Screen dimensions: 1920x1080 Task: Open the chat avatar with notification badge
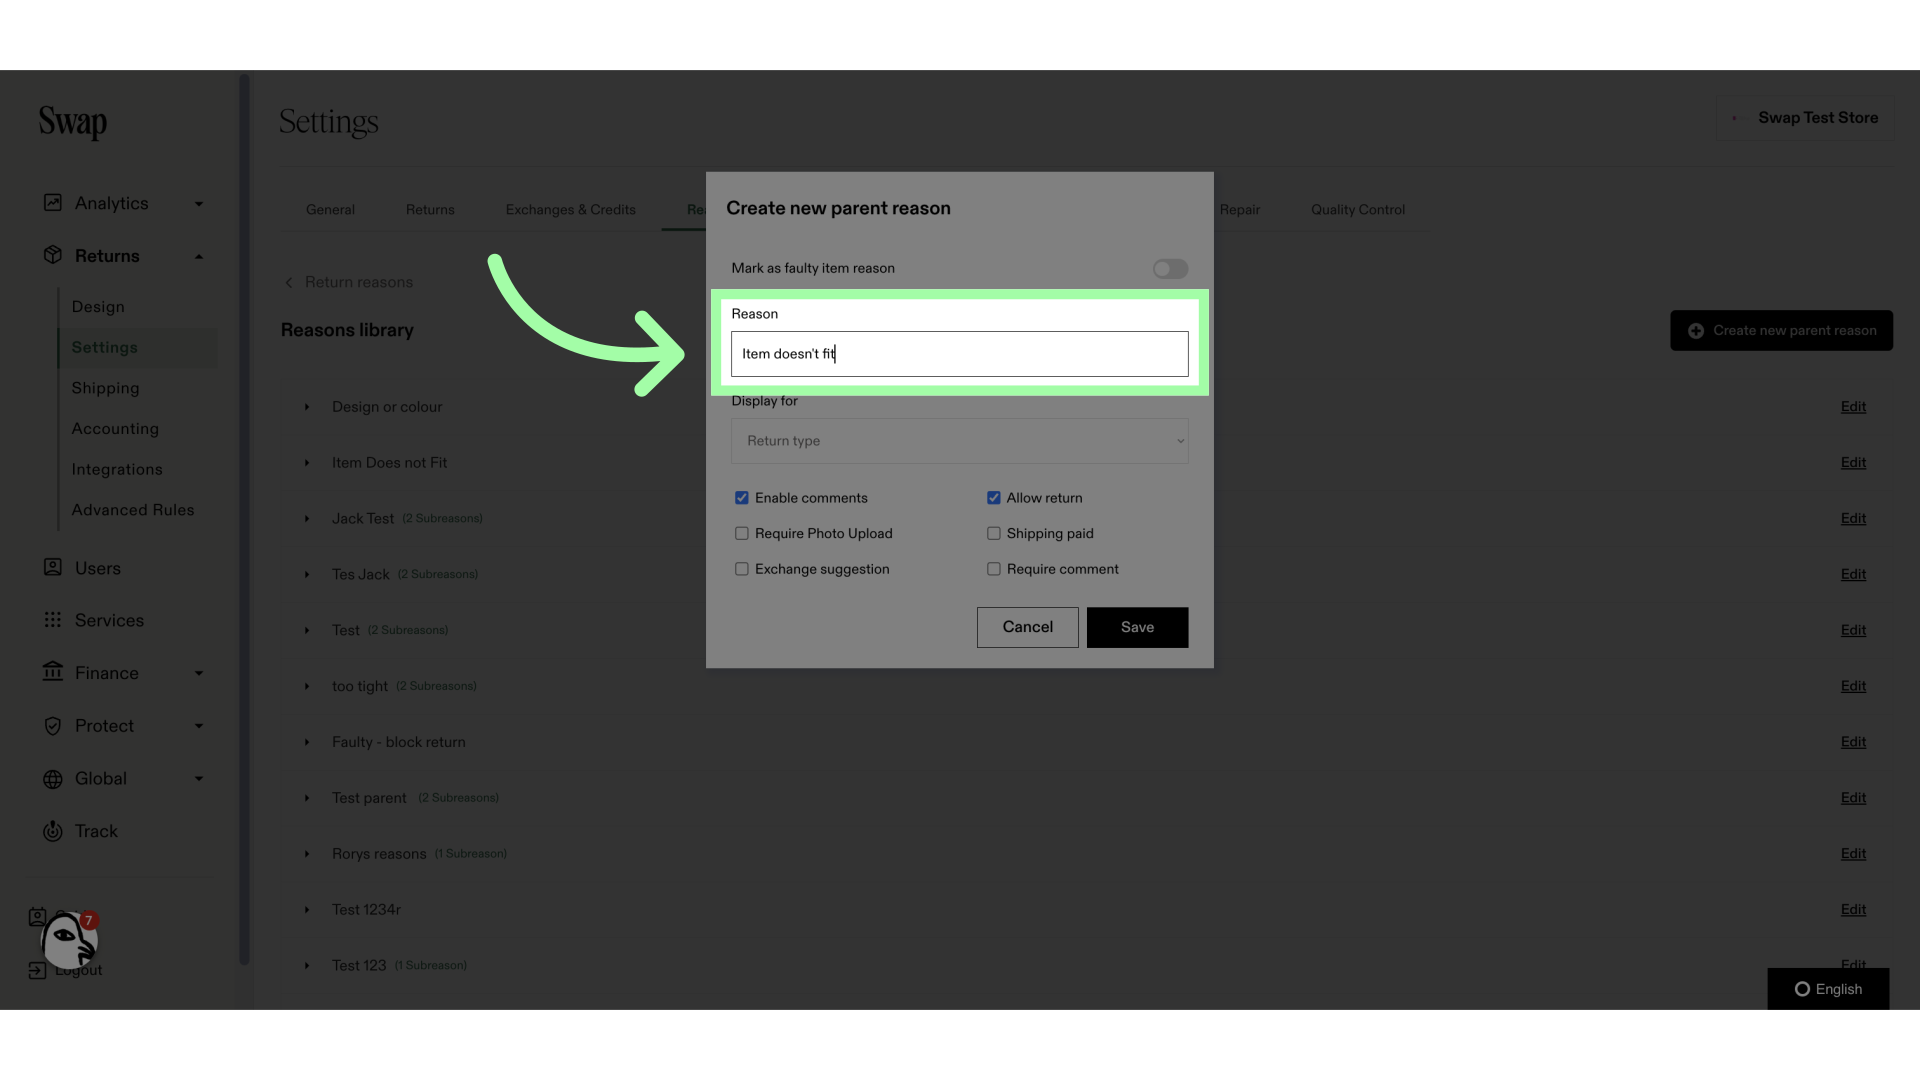point(69,940)
